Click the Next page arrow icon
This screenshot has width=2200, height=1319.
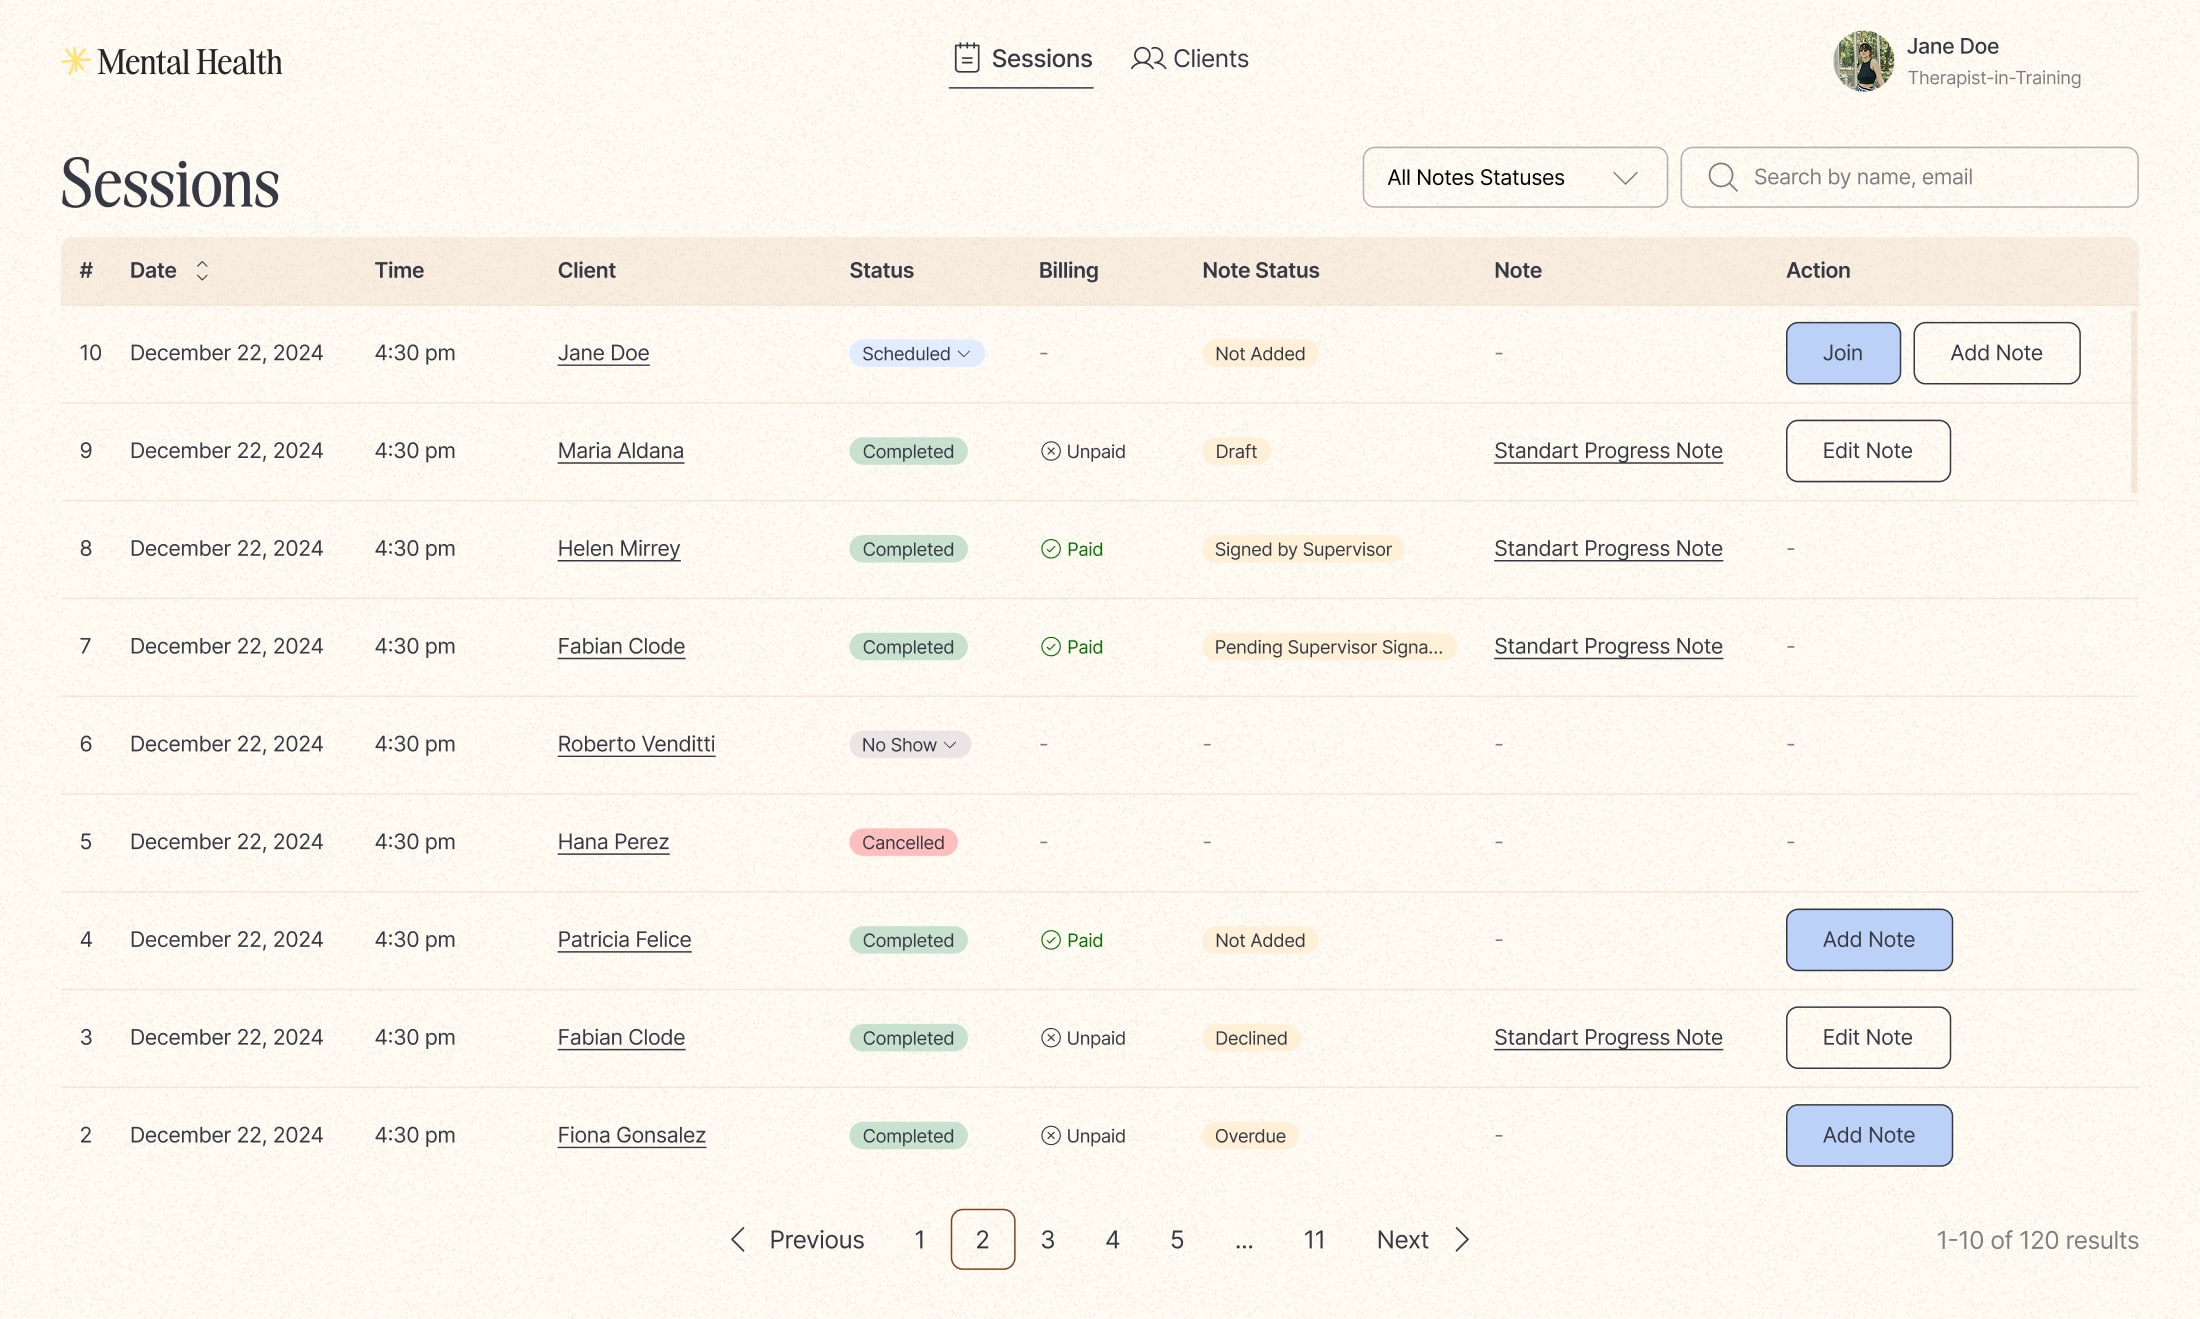click(x=1462, y=1239)
